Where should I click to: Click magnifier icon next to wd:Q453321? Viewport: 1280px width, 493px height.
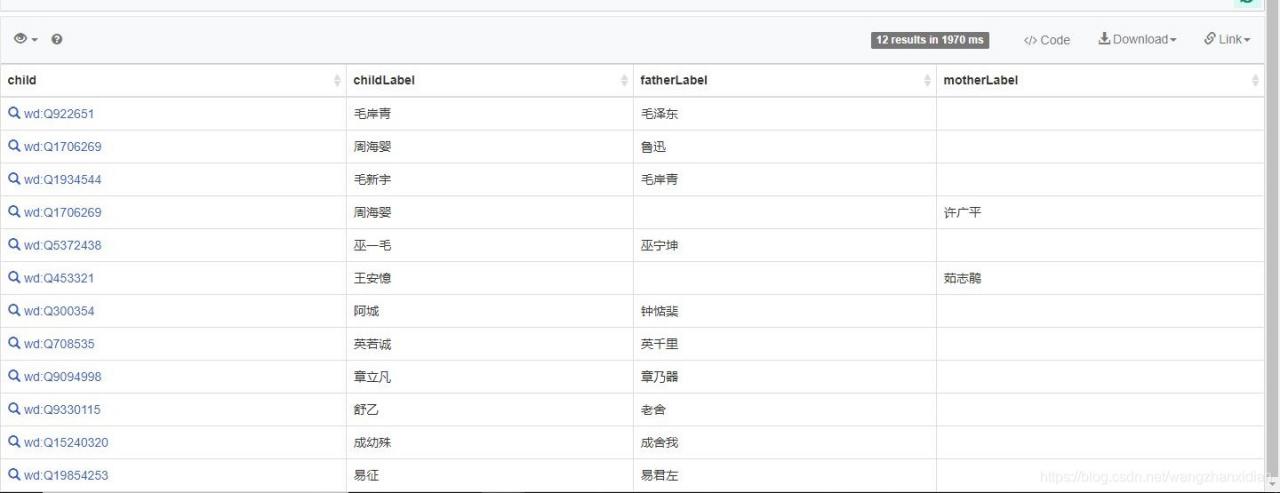(14, 278)
